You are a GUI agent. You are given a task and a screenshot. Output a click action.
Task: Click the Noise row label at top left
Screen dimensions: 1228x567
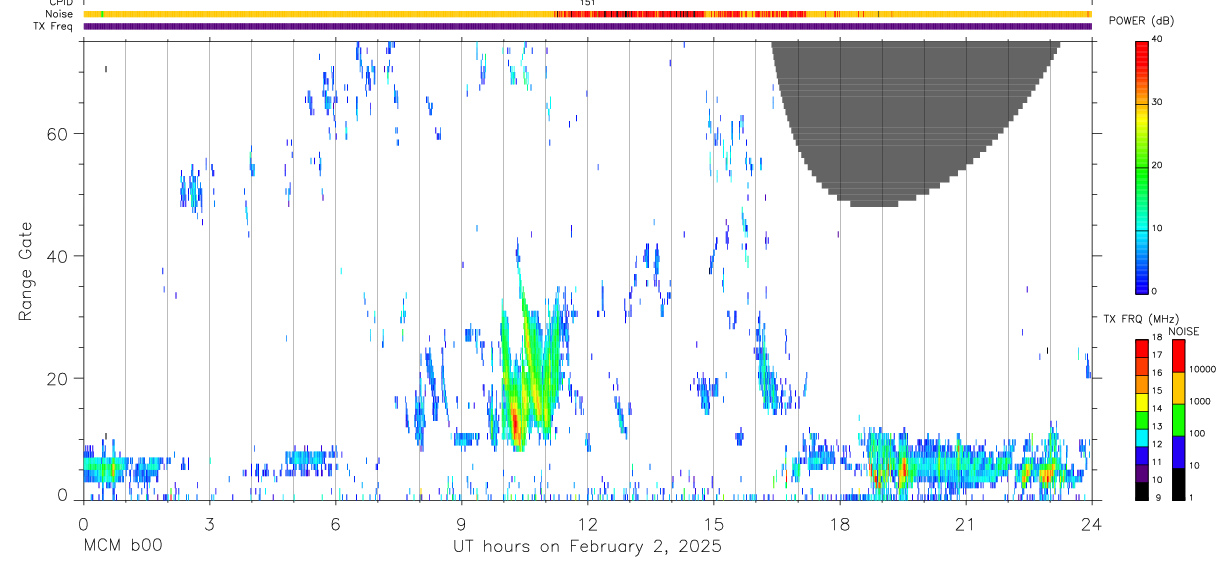click(59, 14)
